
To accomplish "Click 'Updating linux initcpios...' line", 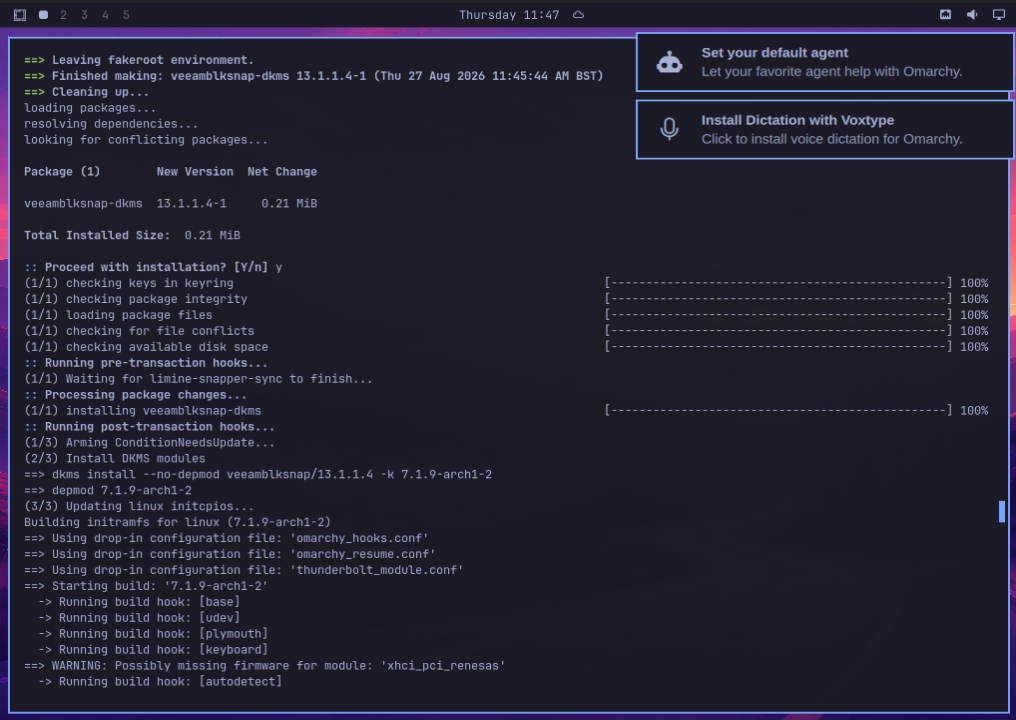I will pos(139,506).
